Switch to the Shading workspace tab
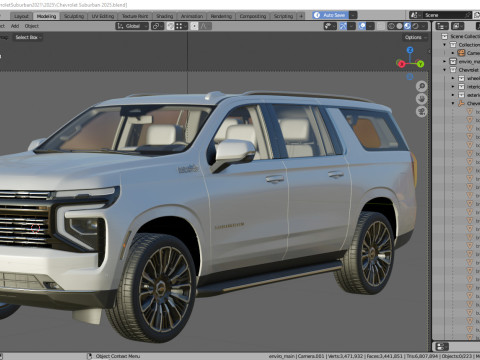480x360 pixels. 165,16
